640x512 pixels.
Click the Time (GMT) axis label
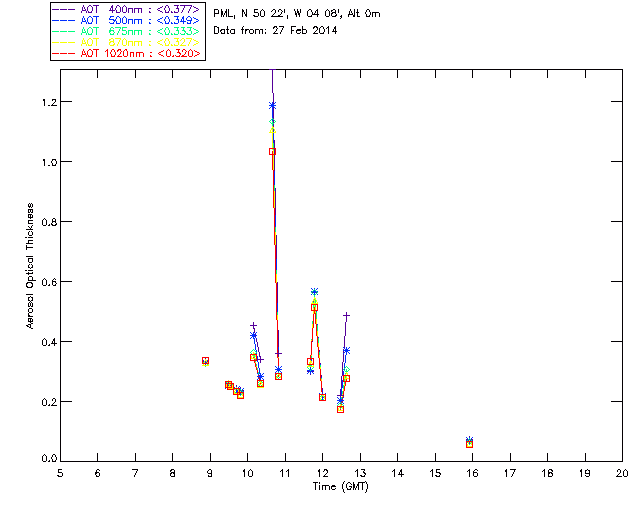click(x=340, y=487)
